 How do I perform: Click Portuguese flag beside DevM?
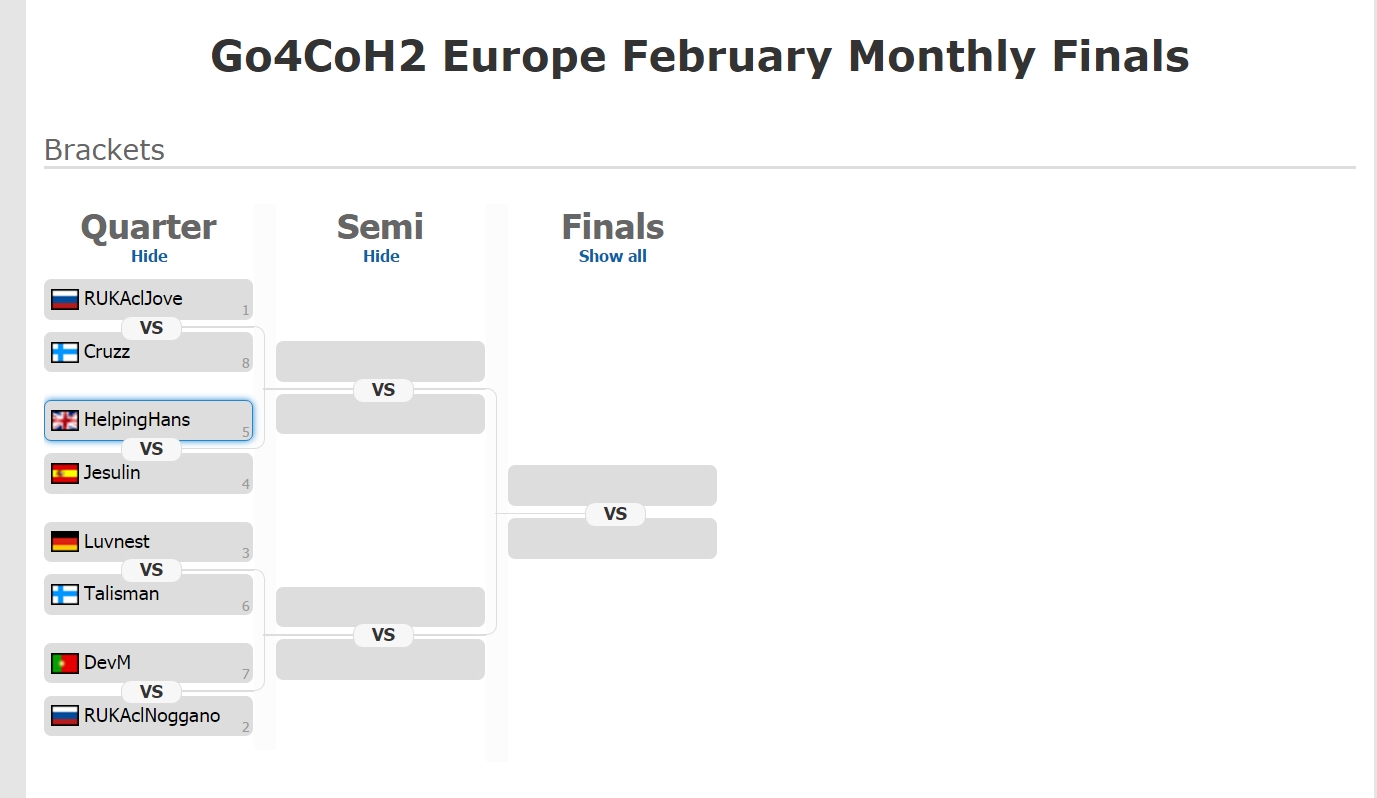65,663
